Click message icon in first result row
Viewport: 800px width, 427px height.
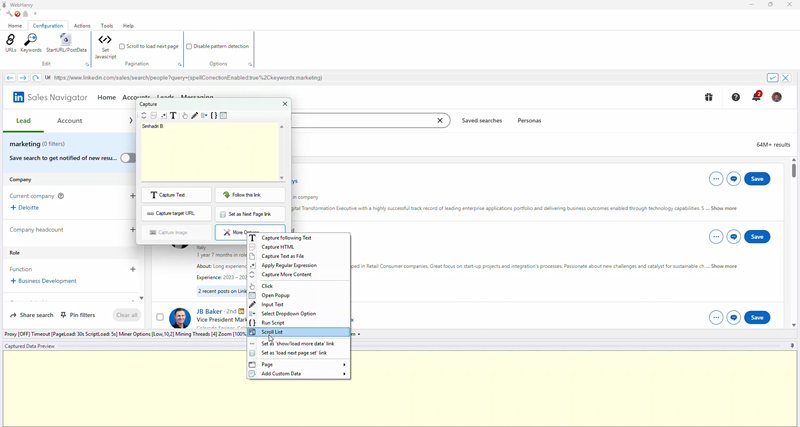[x=734, y=179]
